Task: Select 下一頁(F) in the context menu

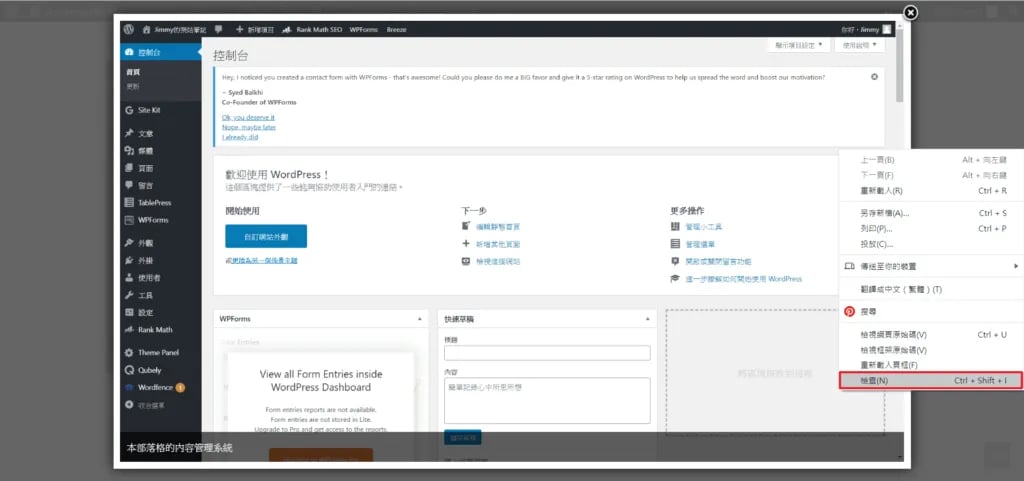Action: (931, 176)
